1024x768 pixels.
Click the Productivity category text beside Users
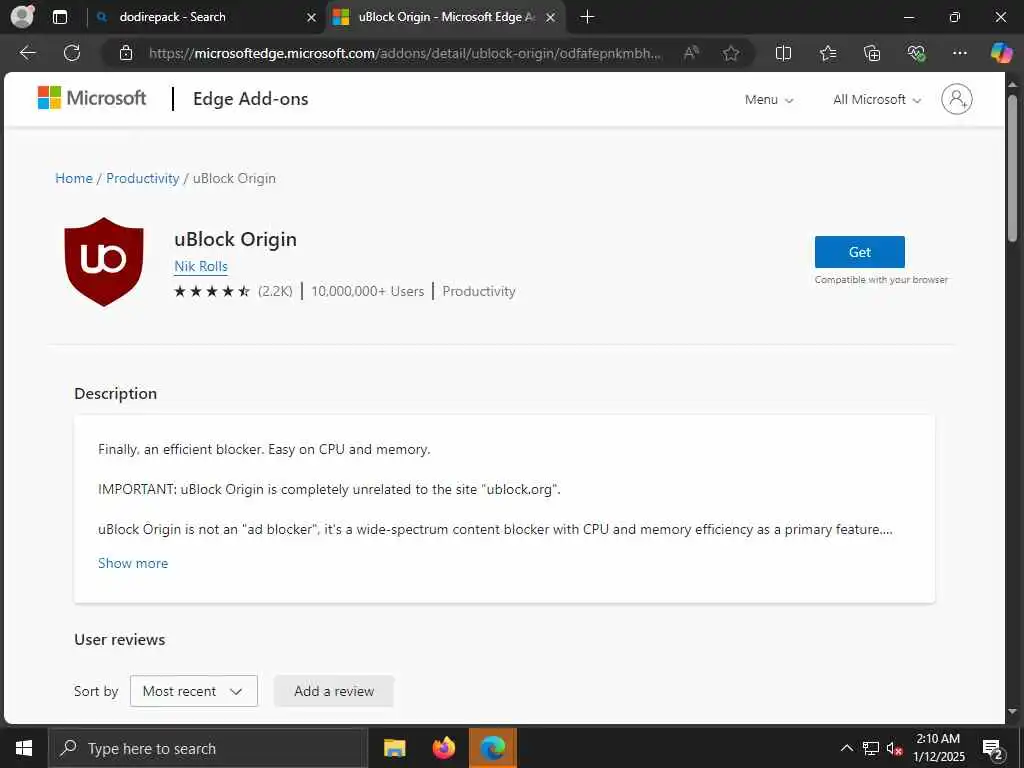(479, 291)
